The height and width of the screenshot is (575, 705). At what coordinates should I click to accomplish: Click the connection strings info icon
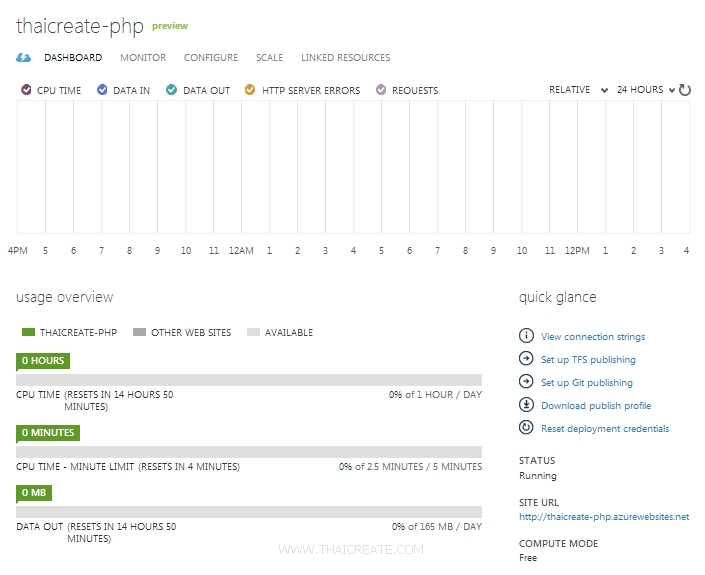tap(526, 336)
